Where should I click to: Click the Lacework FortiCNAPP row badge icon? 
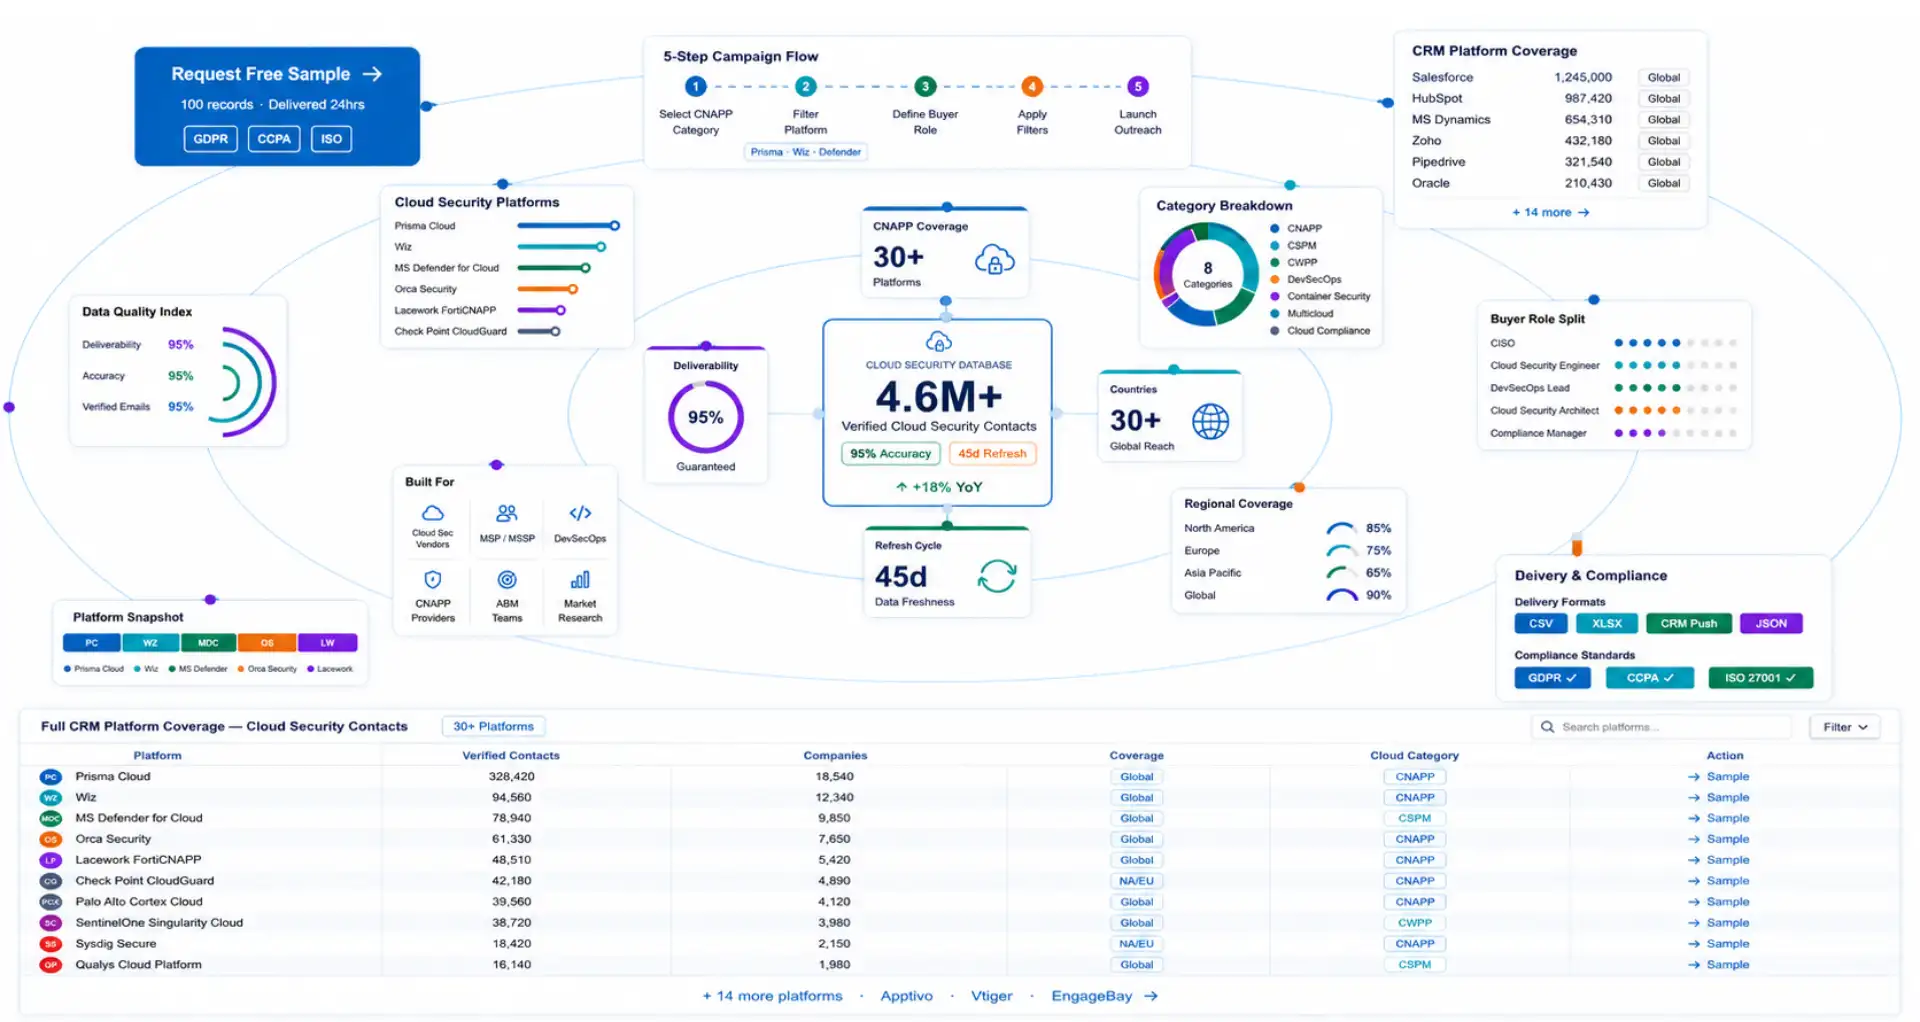pyautogui.click(x=51, y=860)
